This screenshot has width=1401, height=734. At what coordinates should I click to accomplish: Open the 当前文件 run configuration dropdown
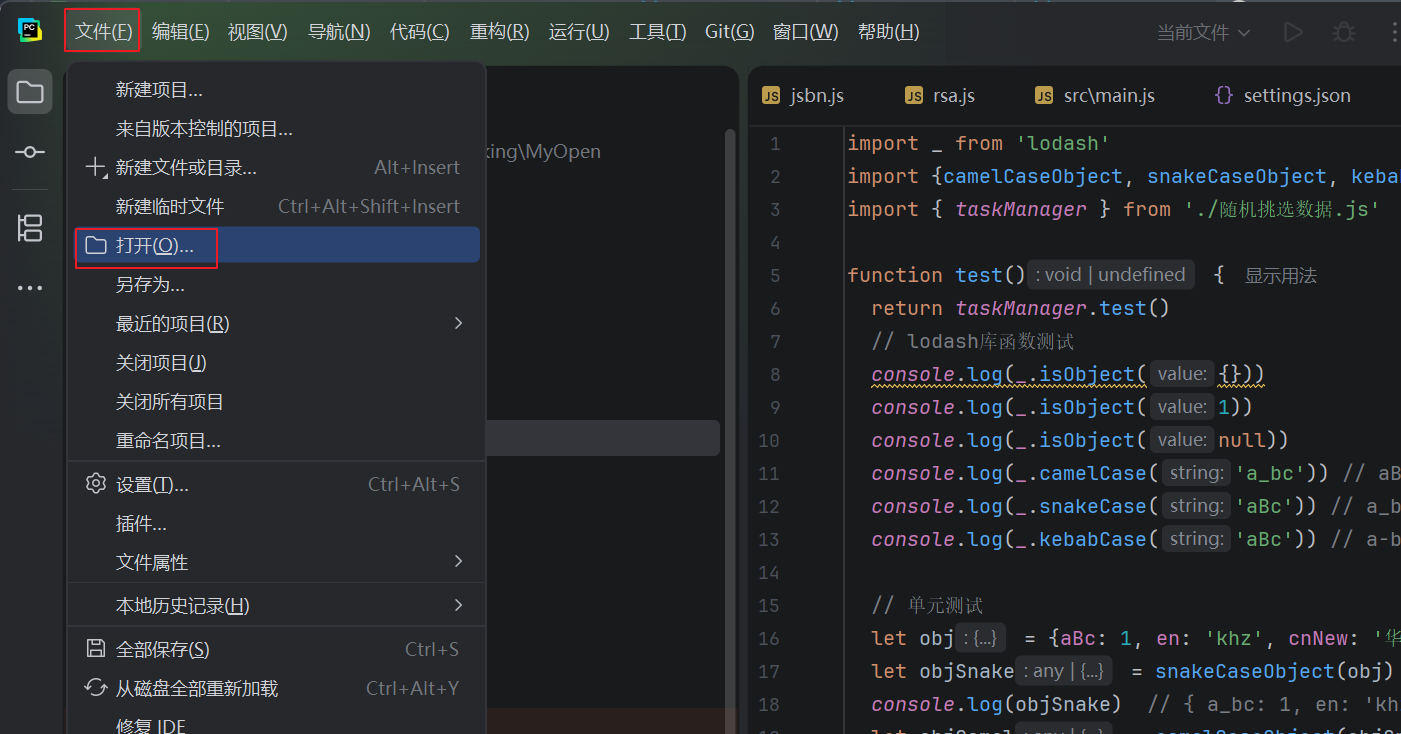(1204, 32)
